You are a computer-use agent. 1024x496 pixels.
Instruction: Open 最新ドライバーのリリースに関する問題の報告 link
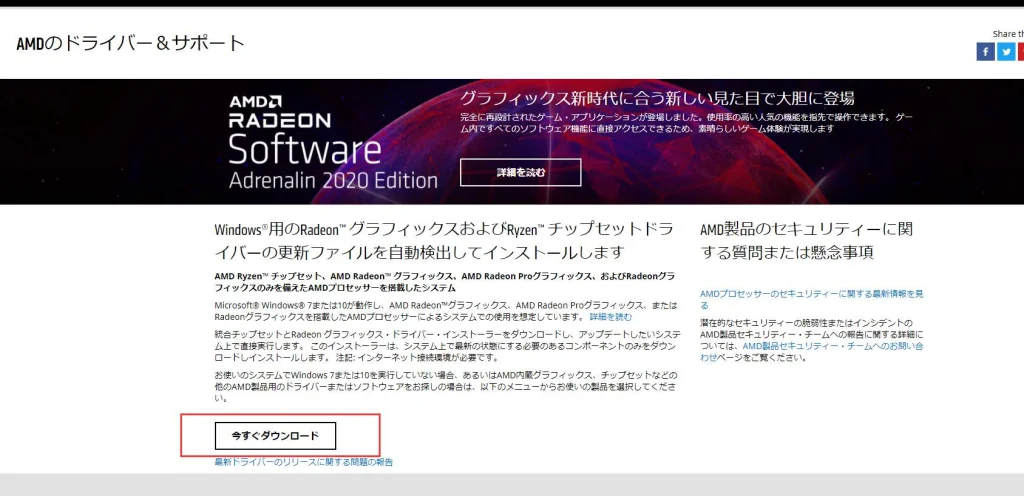[304, 462]
